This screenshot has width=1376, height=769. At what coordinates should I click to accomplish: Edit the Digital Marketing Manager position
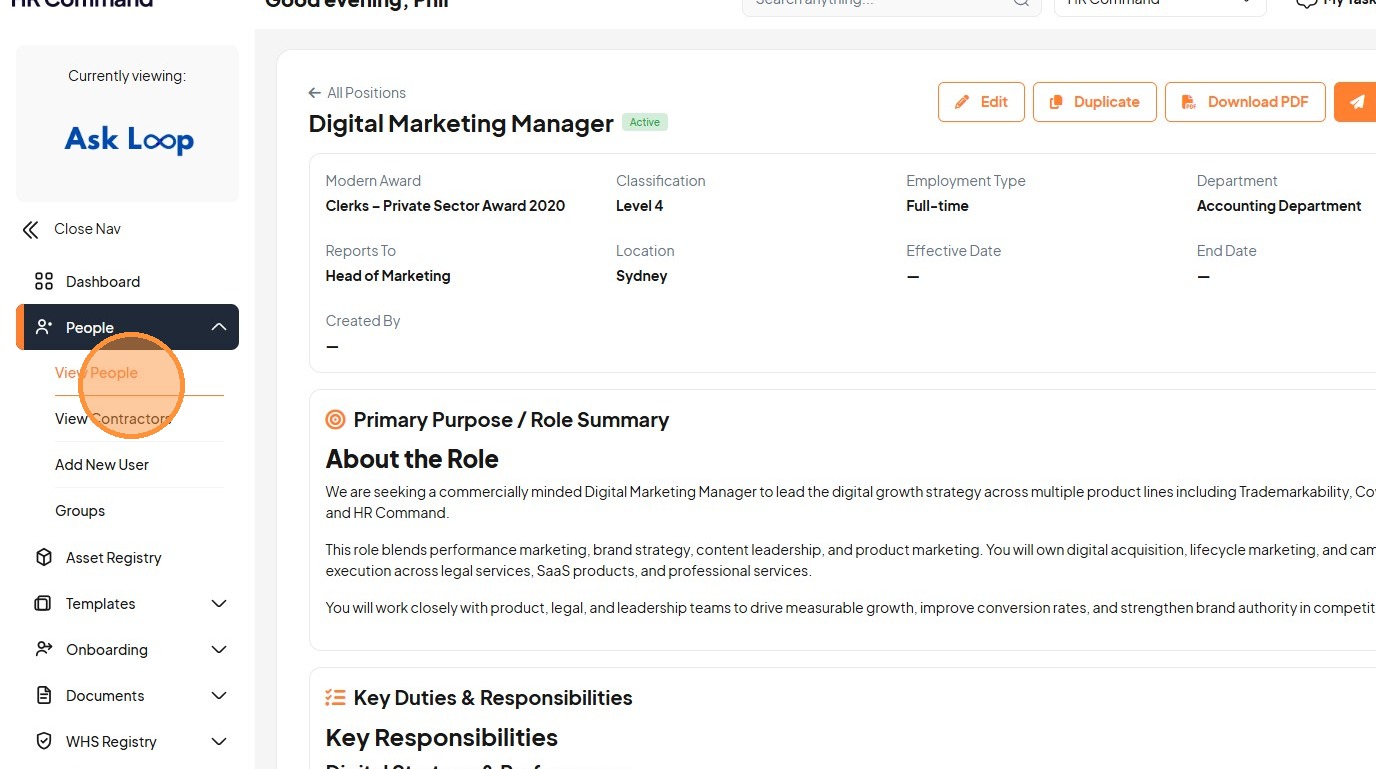[x=981, y=102]
